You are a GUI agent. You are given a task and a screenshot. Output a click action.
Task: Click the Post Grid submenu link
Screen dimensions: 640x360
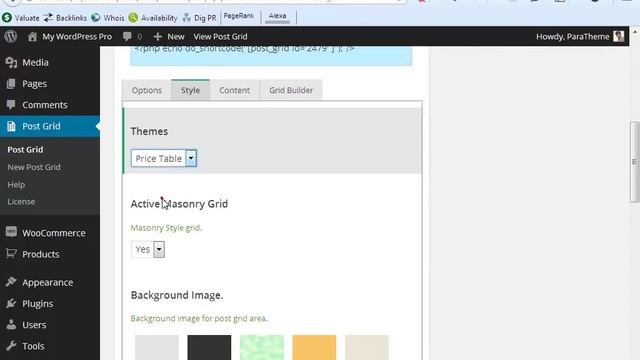point(25,150)
